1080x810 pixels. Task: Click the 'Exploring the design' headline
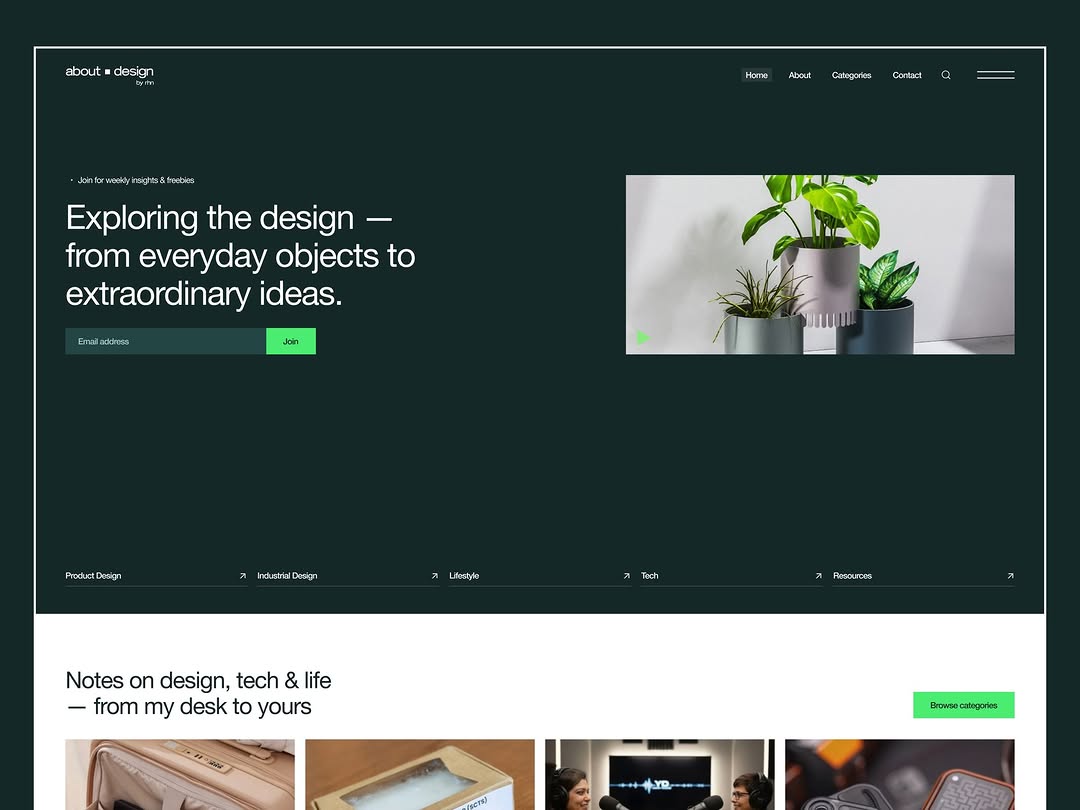tap(240, 256)
